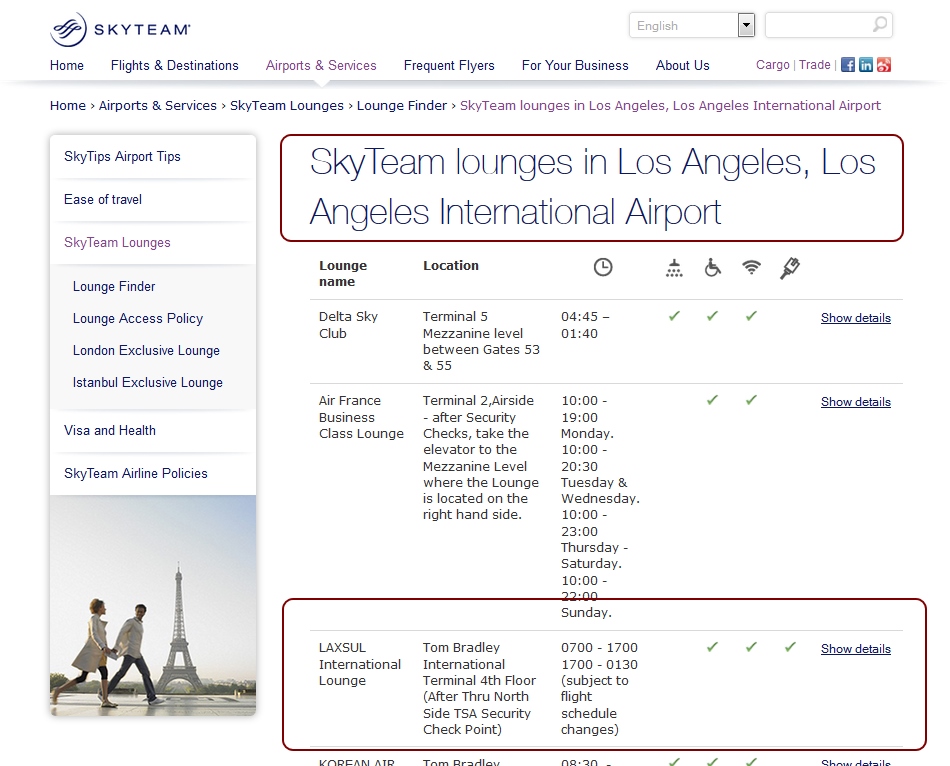Click the WiFi availability column icon
The image size is (950, 766).
point(751,268)
